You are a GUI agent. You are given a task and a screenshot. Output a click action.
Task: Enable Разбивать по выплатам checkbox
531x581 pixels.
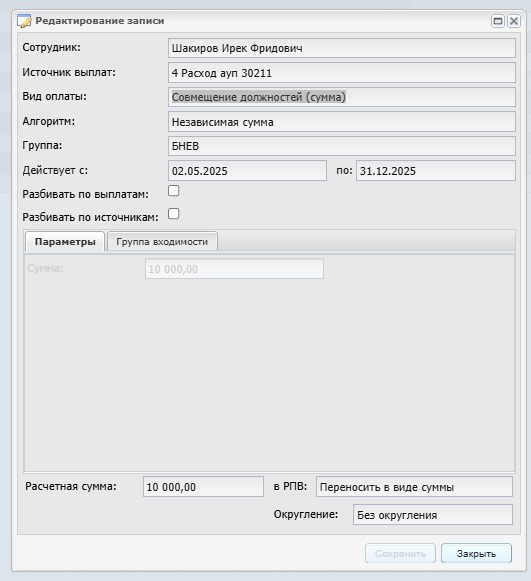pyautogui.click(x=173, y=191)
